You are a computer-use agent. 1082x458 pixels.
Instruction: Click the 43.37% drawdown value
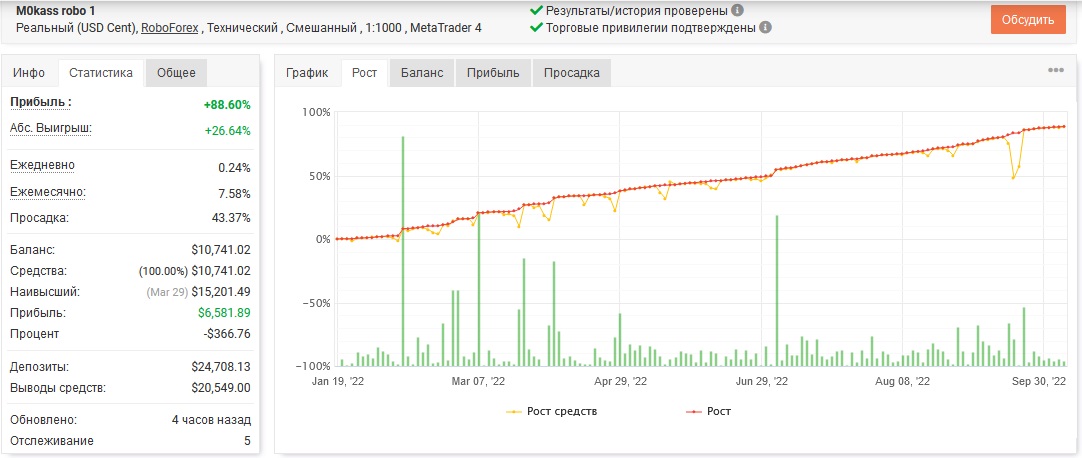pos(233,218)
